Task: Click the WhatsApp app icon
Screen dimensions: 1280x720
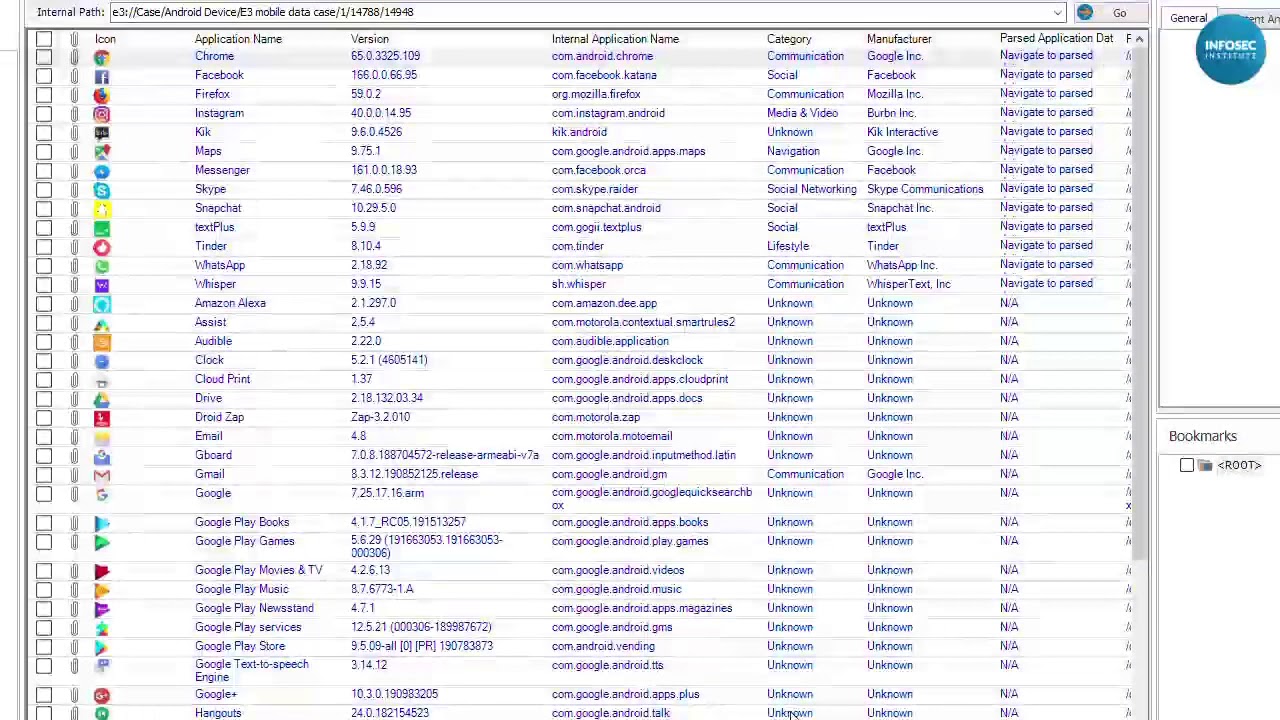Action: click(x=101, y=266)
